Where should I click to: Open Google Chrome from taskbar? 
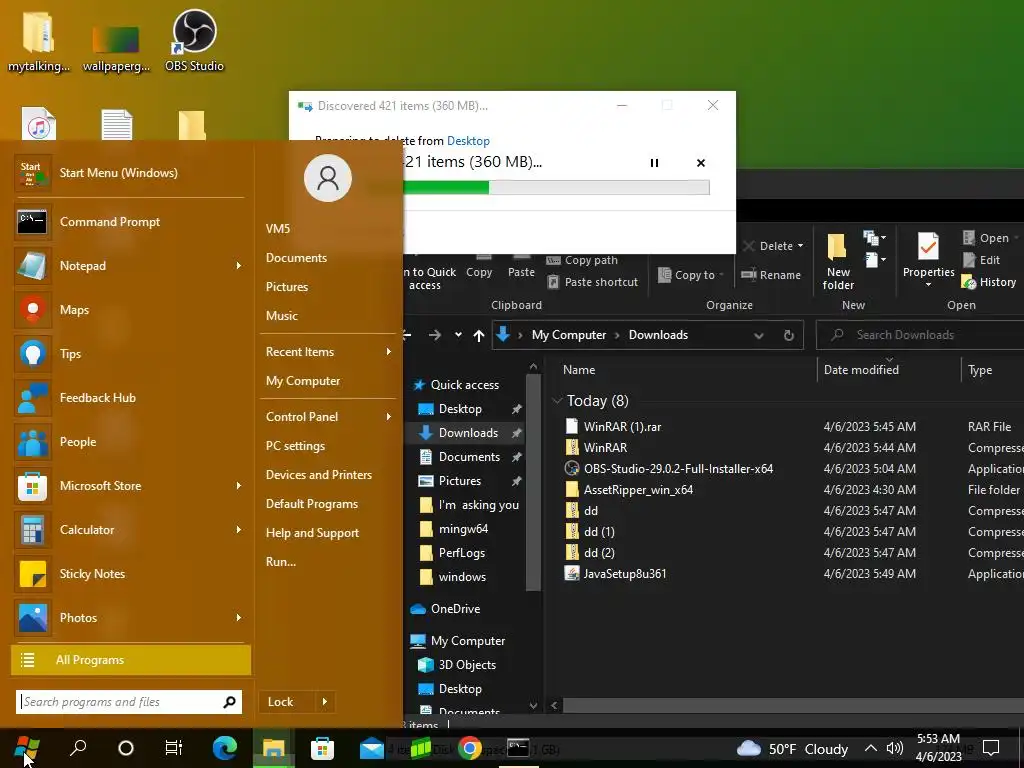pyautogui.click(x=470, y=748)
